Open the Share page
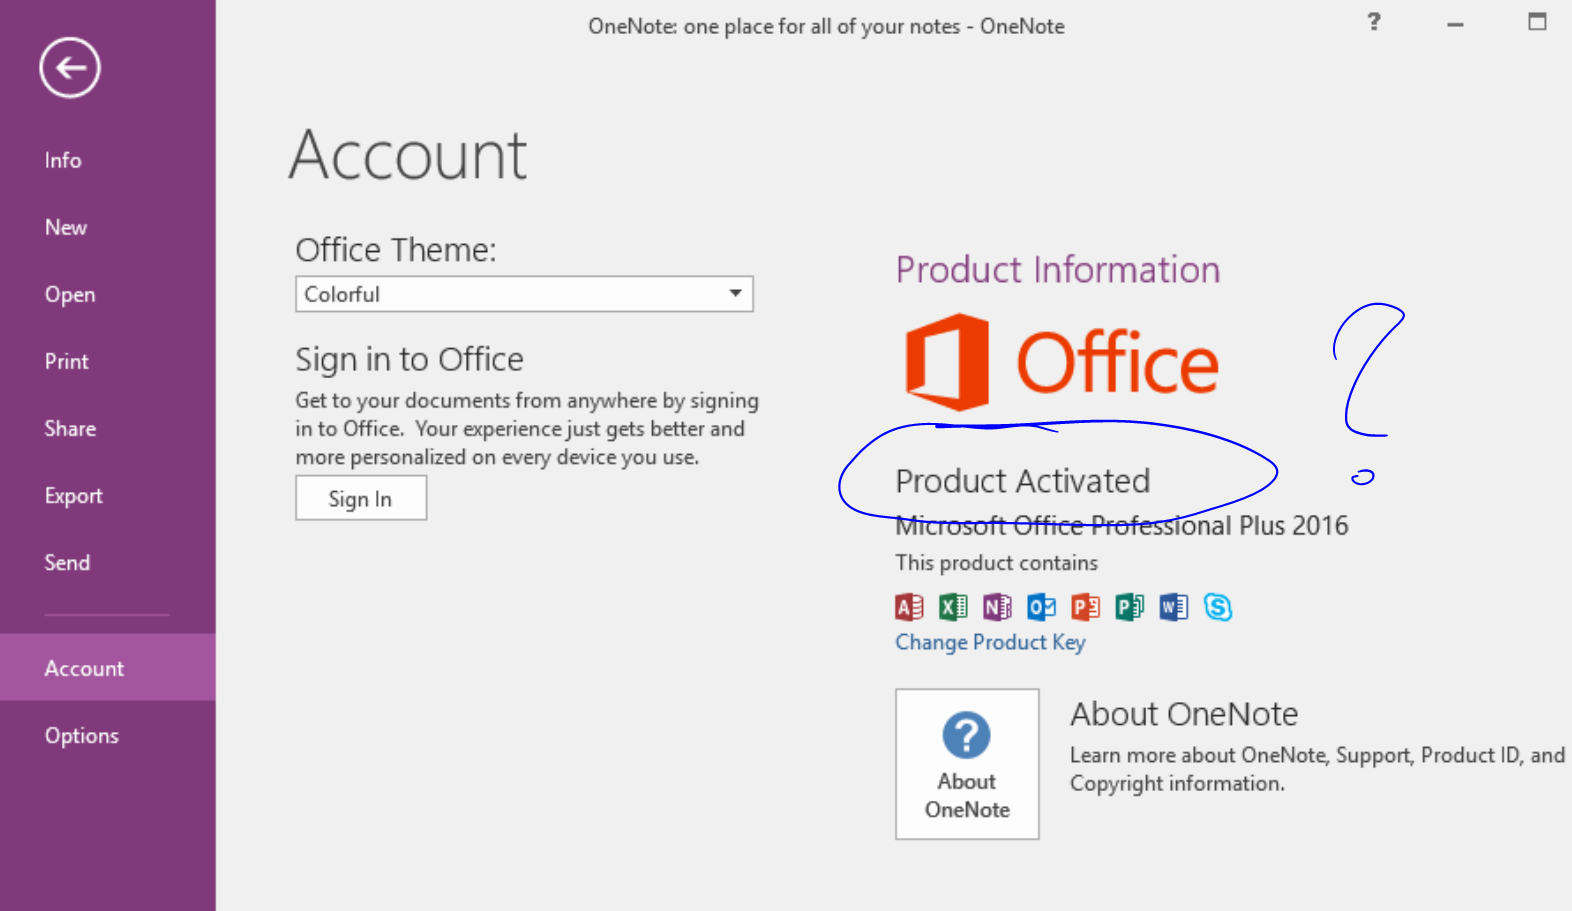 [70, 428]
